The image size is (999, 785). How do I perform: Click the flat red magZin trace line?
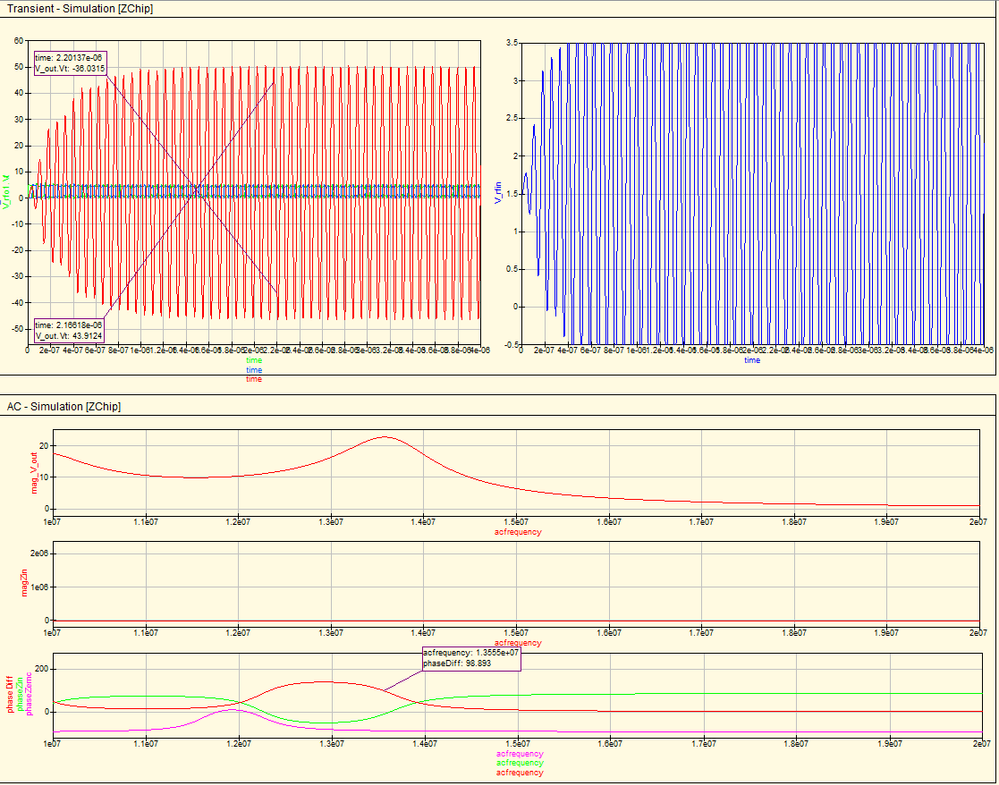click(517, 621)
